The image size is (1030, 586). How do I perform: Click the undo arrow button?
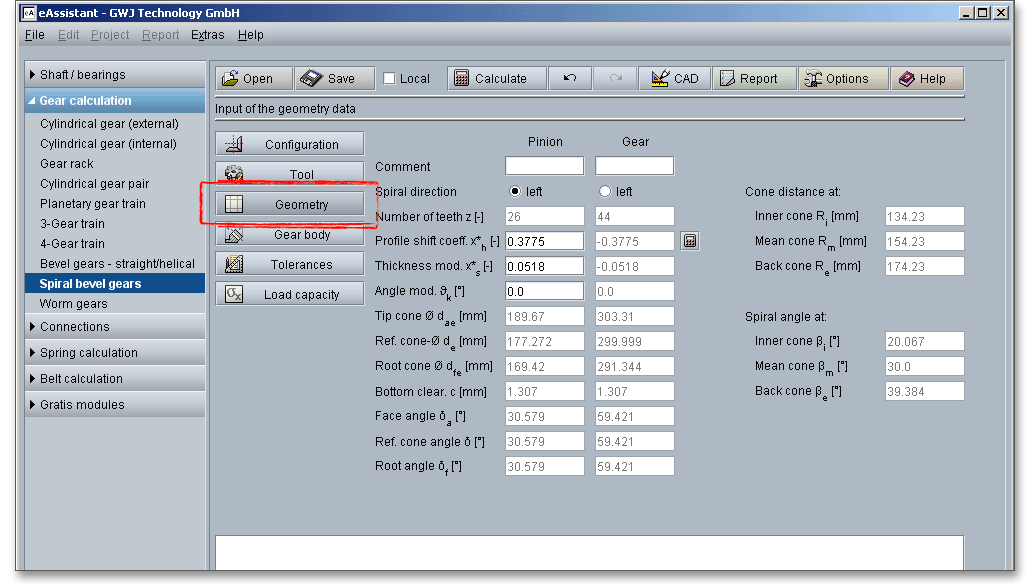(570, 79)
